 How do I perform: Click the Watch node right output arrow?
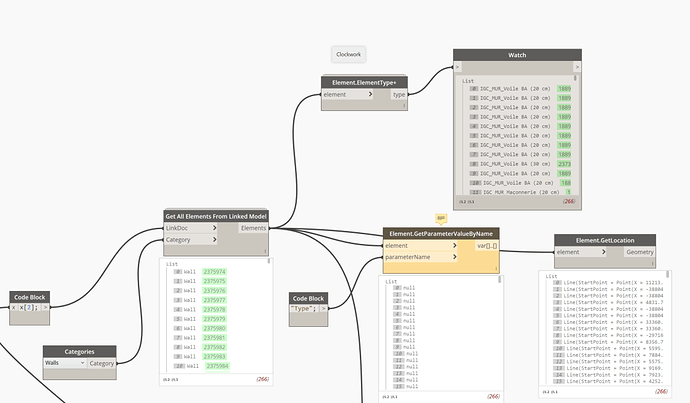point(577,67)
